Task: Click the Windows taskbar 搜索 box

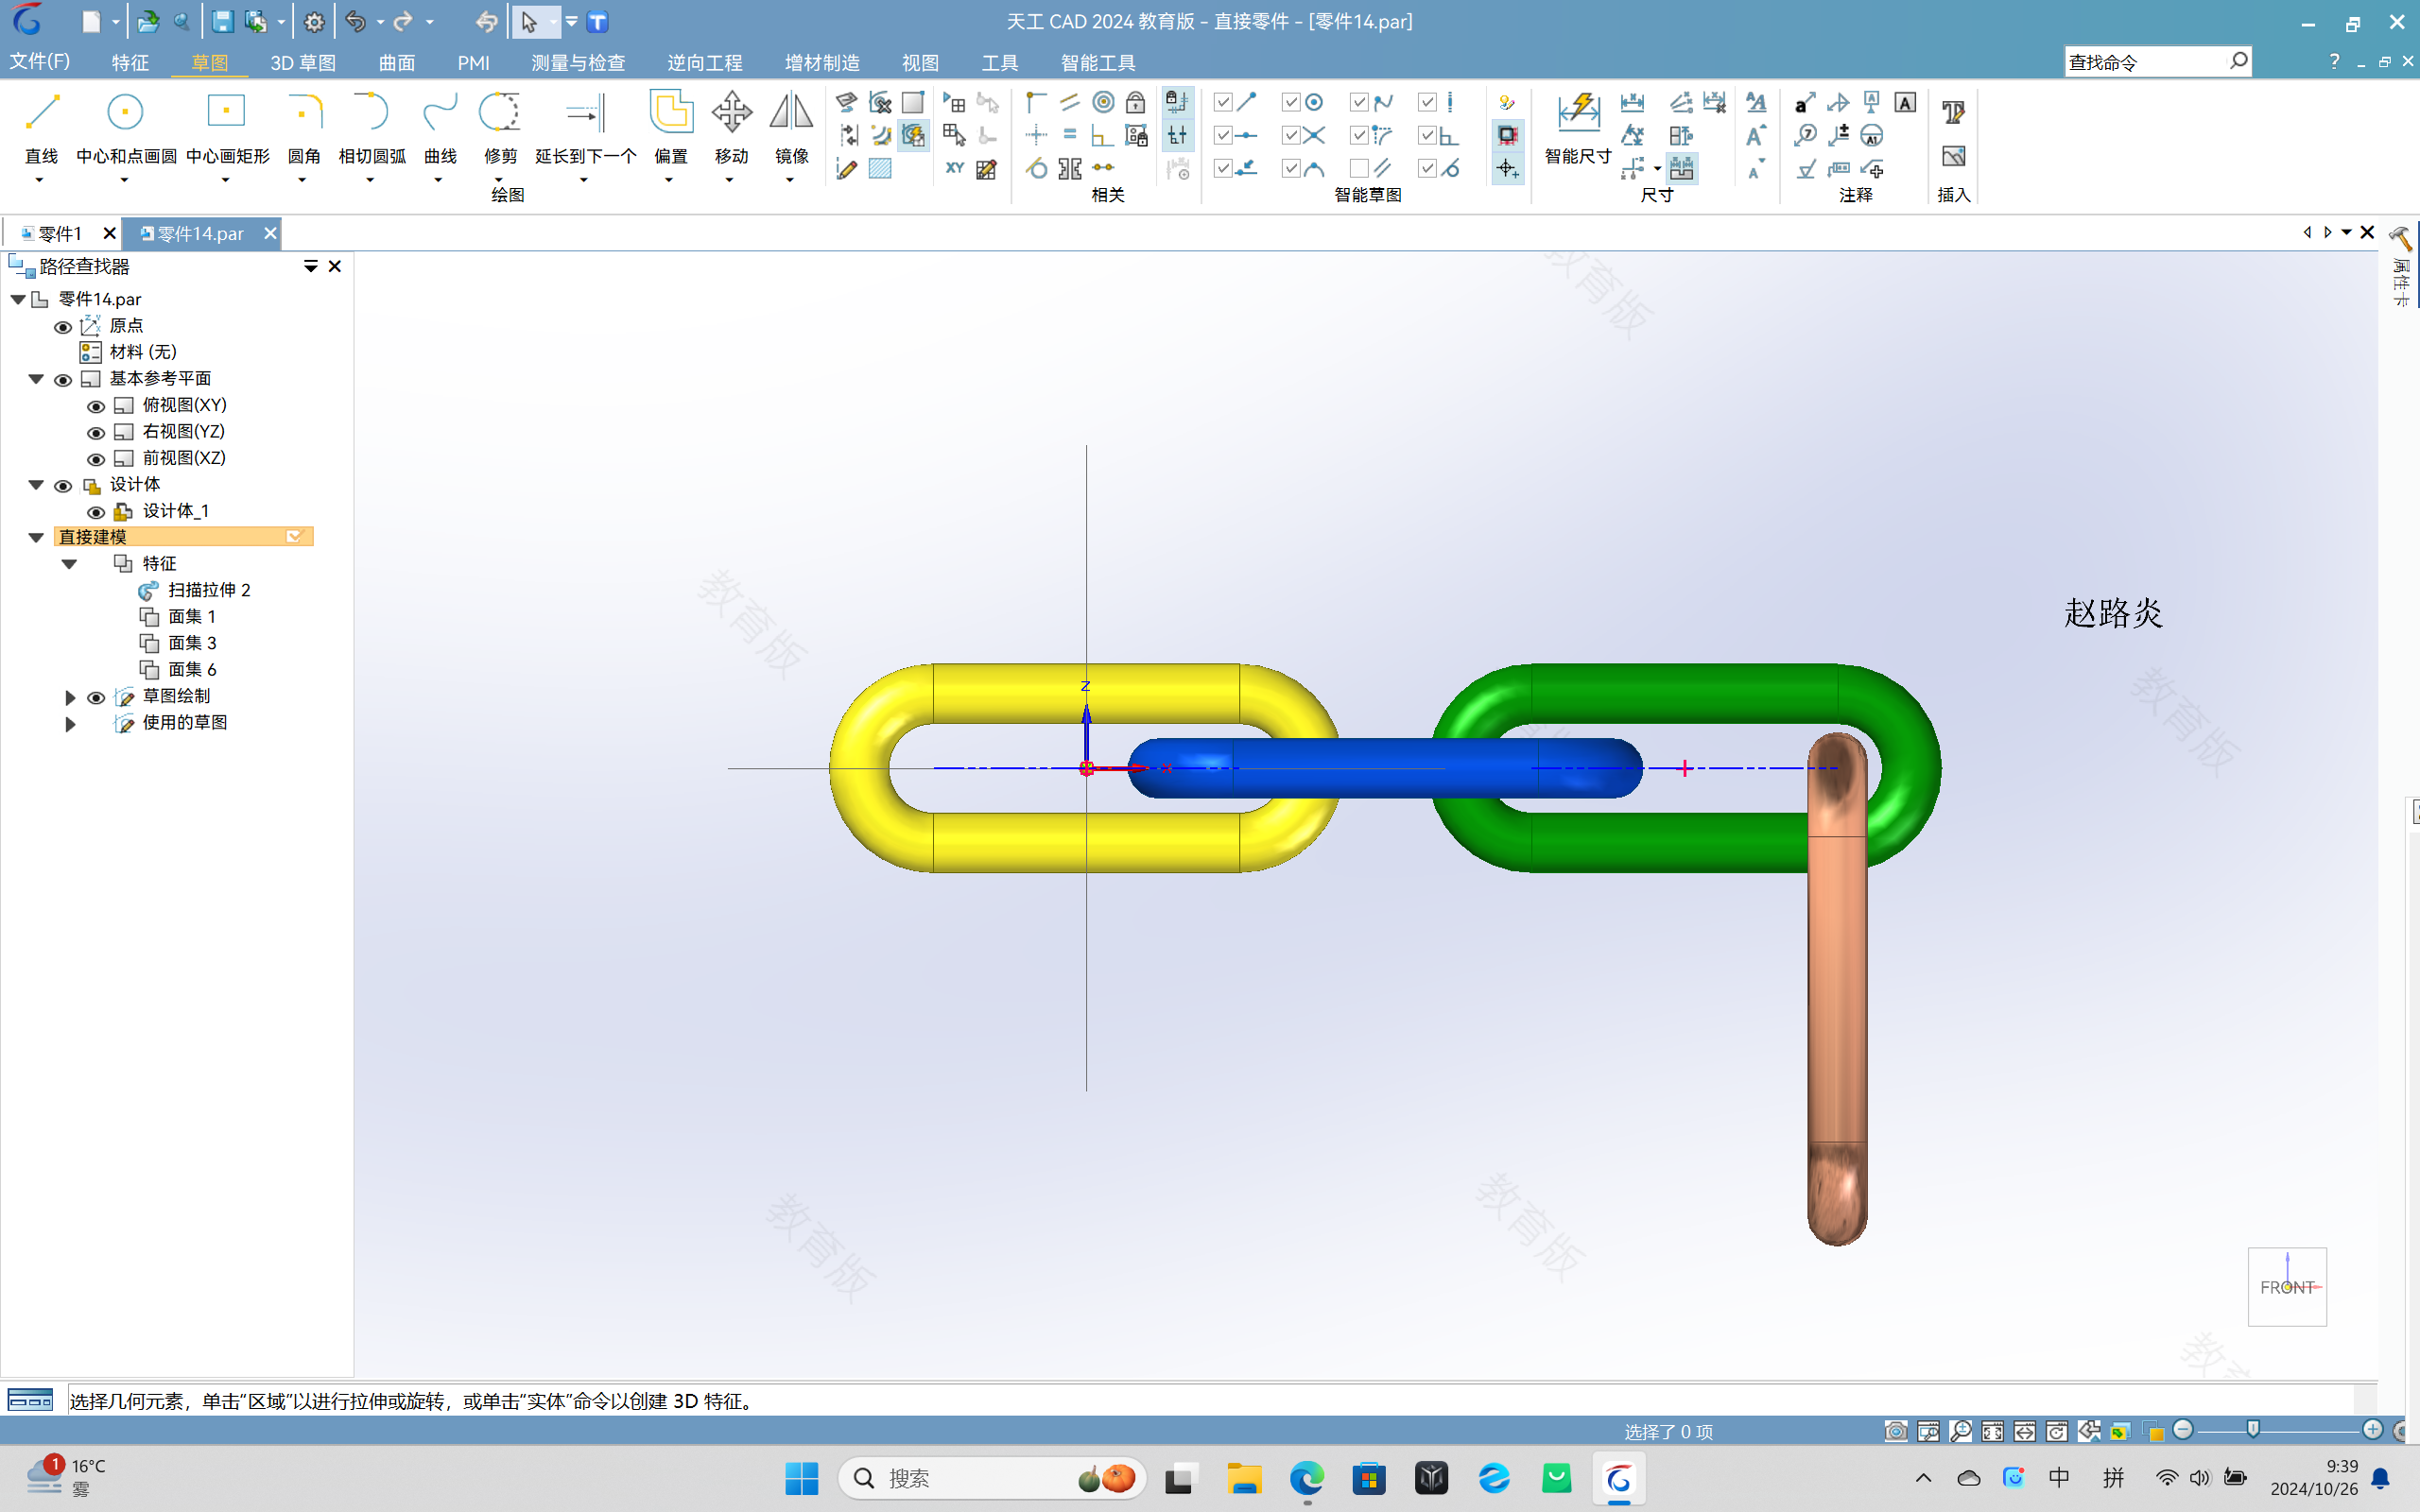Action: coord(992,1478)
